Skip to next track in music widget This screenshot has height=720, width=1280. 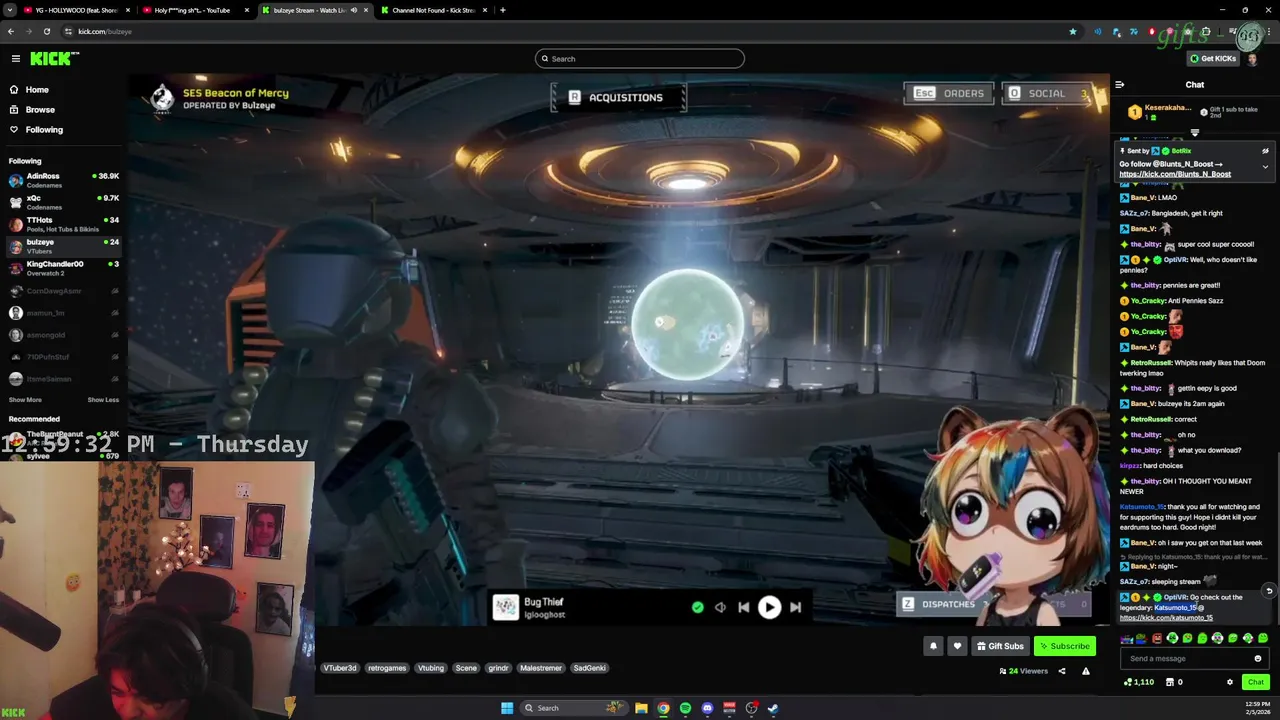(795, 607)
